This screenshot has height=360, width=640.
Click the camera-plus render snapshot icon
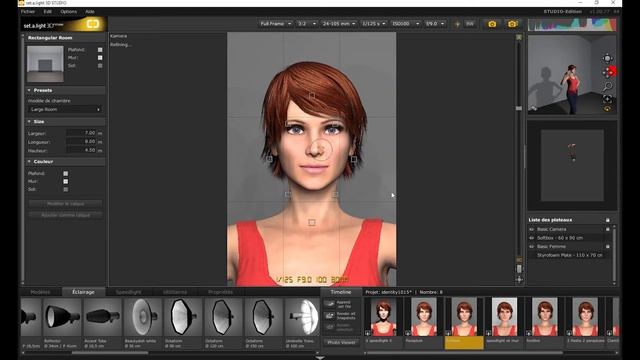coord(512,24)
